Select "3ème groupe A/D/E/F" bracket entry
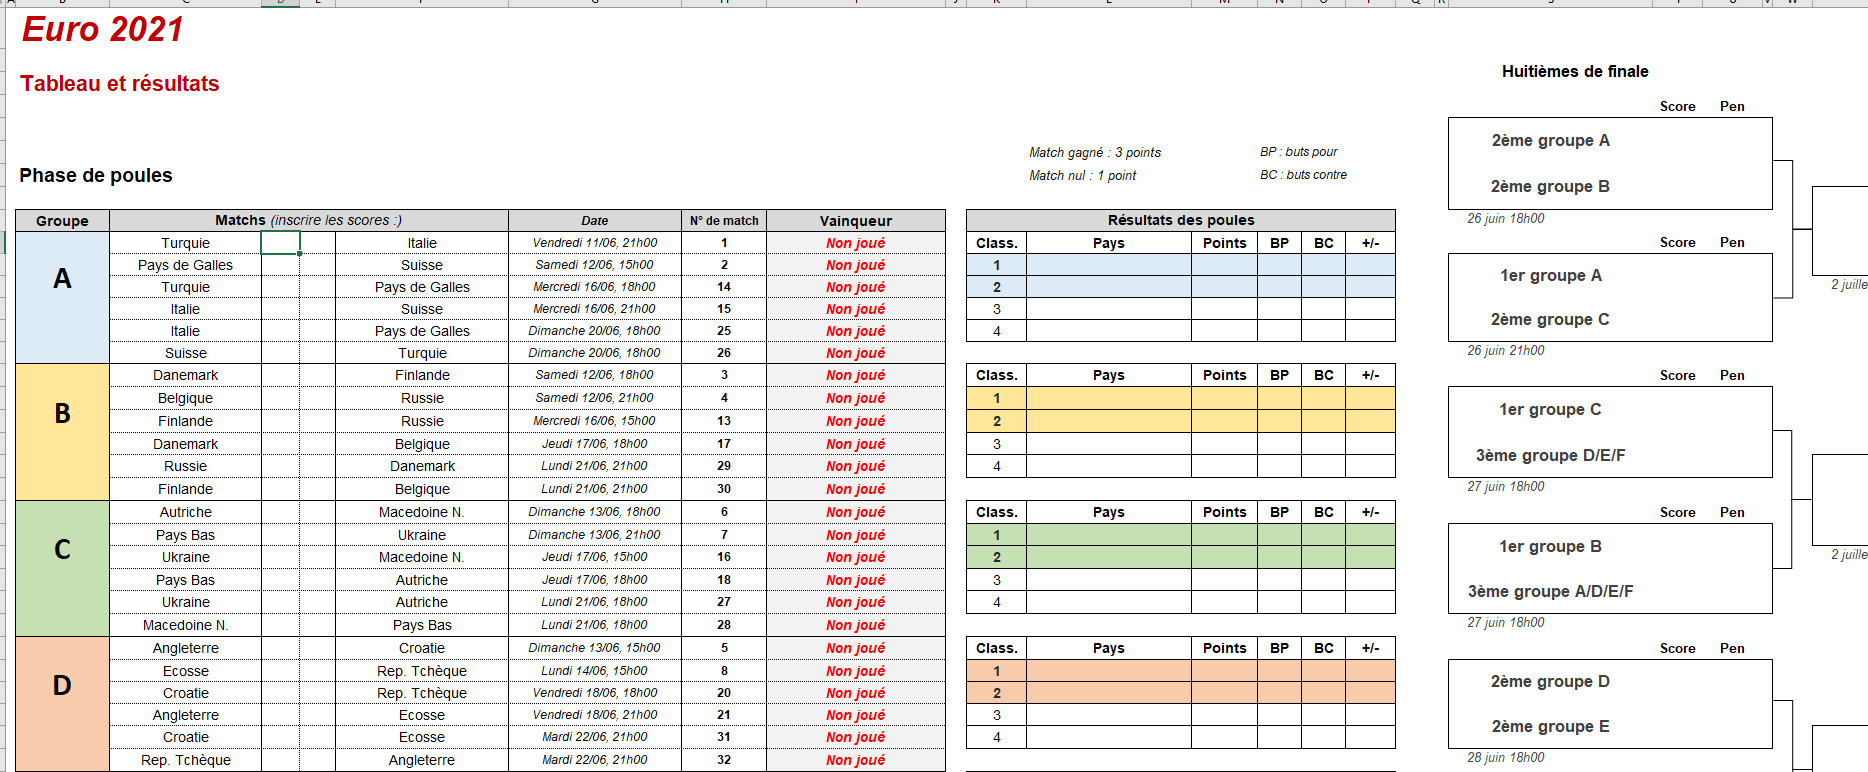Image resolution: width=1868 pixels, height=772 pixels. pyautogui.click(x=1551, y=591)
